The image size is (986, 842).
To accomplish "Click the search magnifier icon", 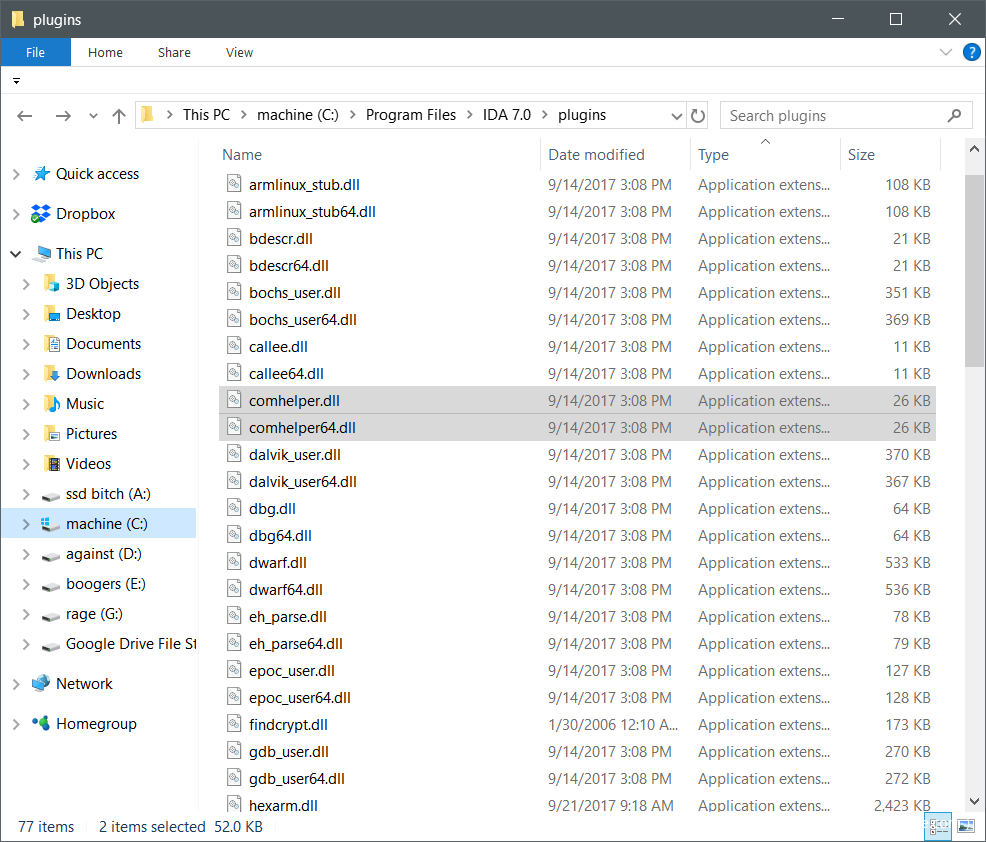I will [x=955, y=115].
